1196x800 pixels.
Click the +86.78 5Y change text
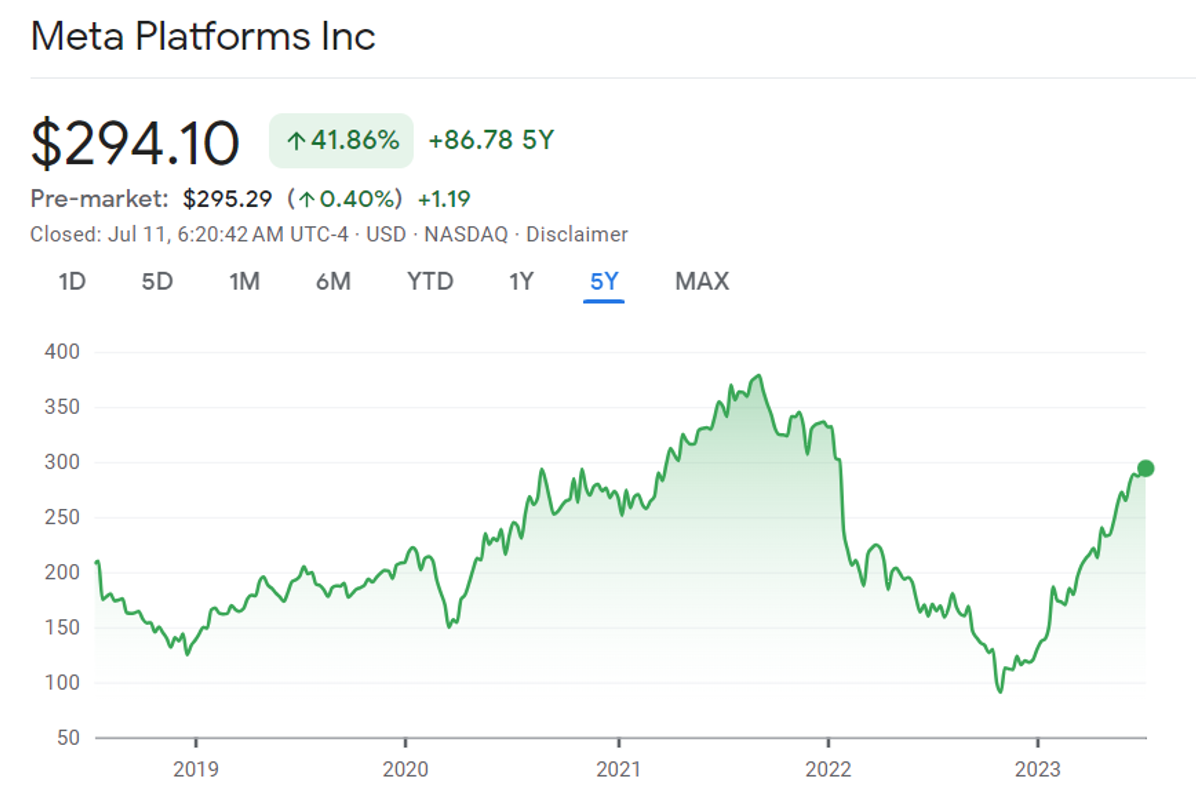click(490, 141)
